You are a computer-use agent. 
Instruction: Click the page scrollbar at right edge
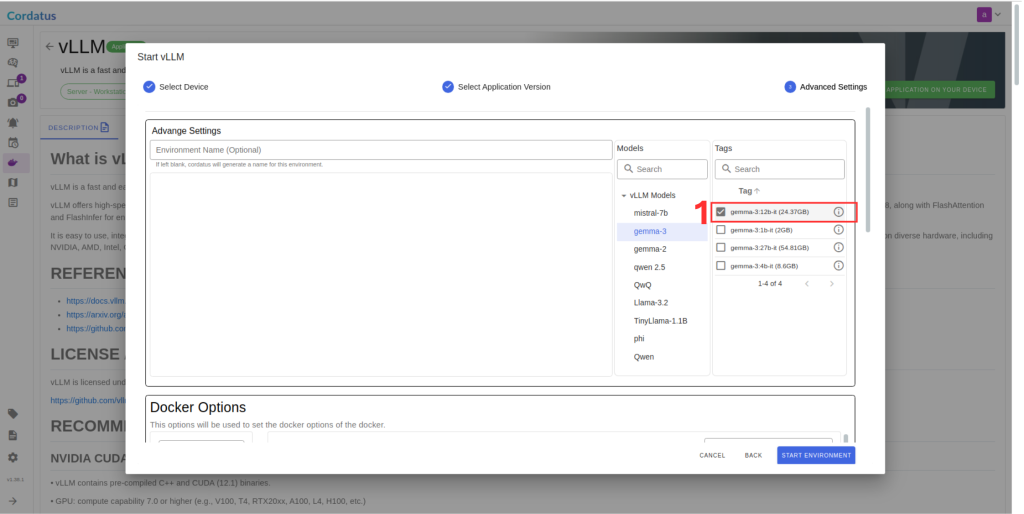pos(1016,46)
